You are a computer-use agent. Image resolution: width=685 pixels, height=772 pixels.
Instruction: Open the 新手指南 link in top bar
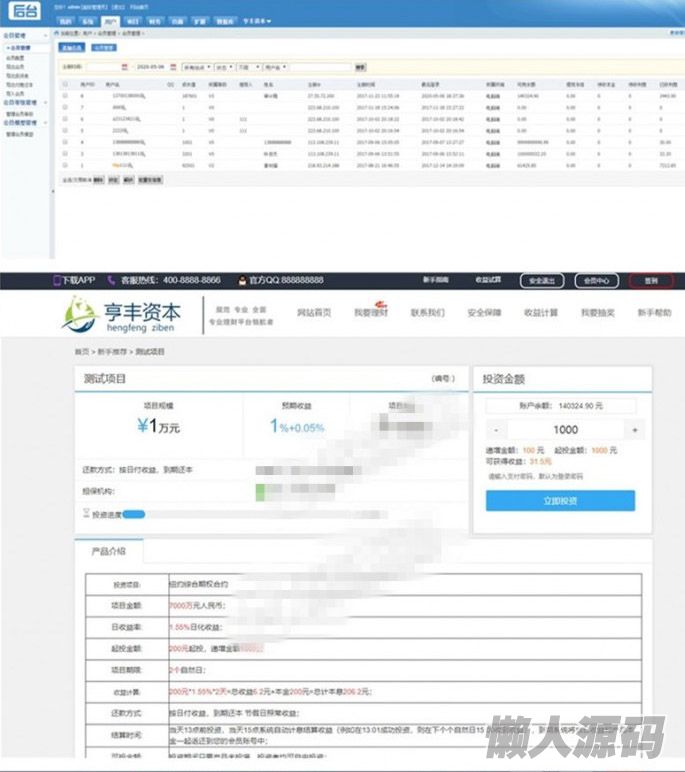tap(436, 280)
